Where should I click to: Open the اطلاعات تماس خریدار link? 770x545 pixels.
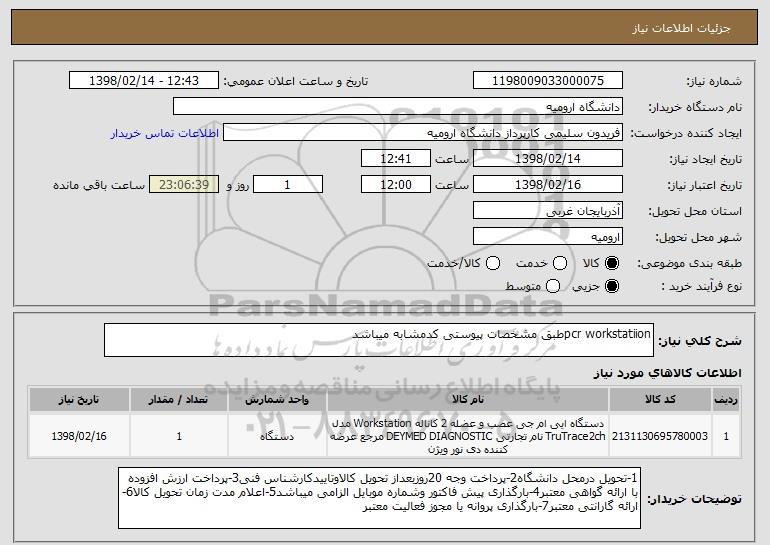coord(165,134)
